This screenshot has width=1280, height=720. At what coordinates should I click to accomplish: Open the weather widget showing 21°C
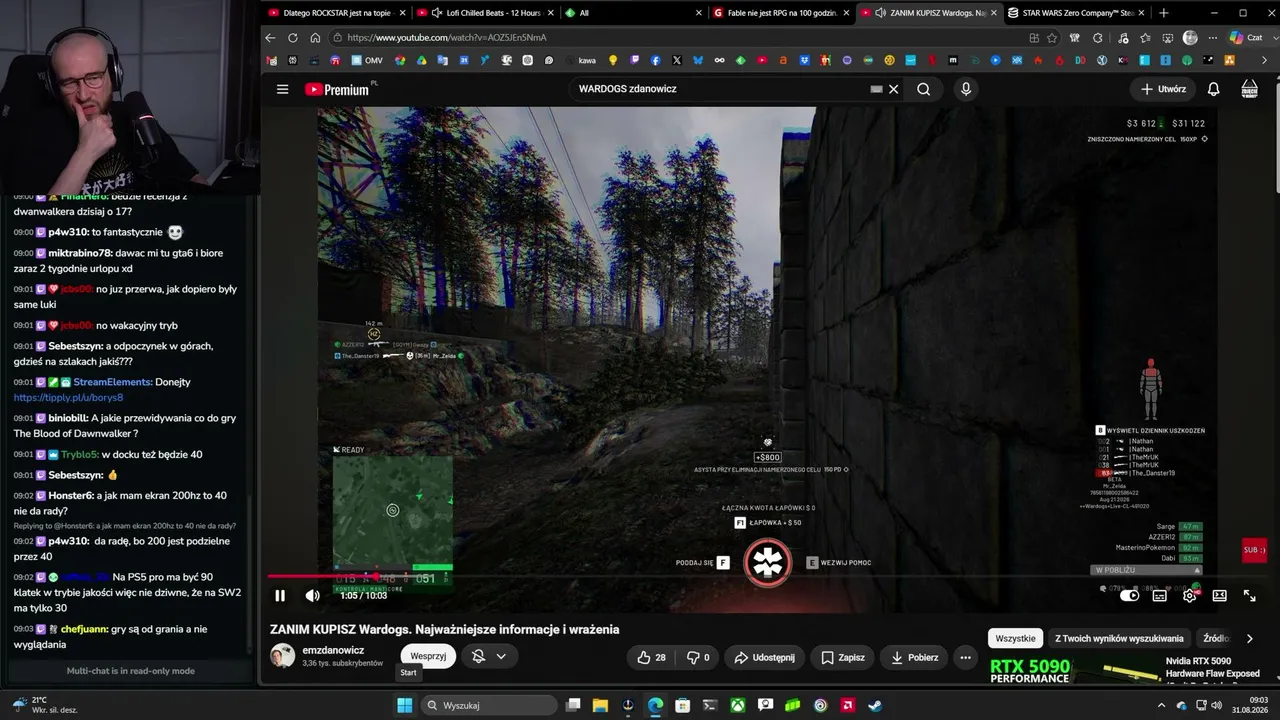[46, 705]
